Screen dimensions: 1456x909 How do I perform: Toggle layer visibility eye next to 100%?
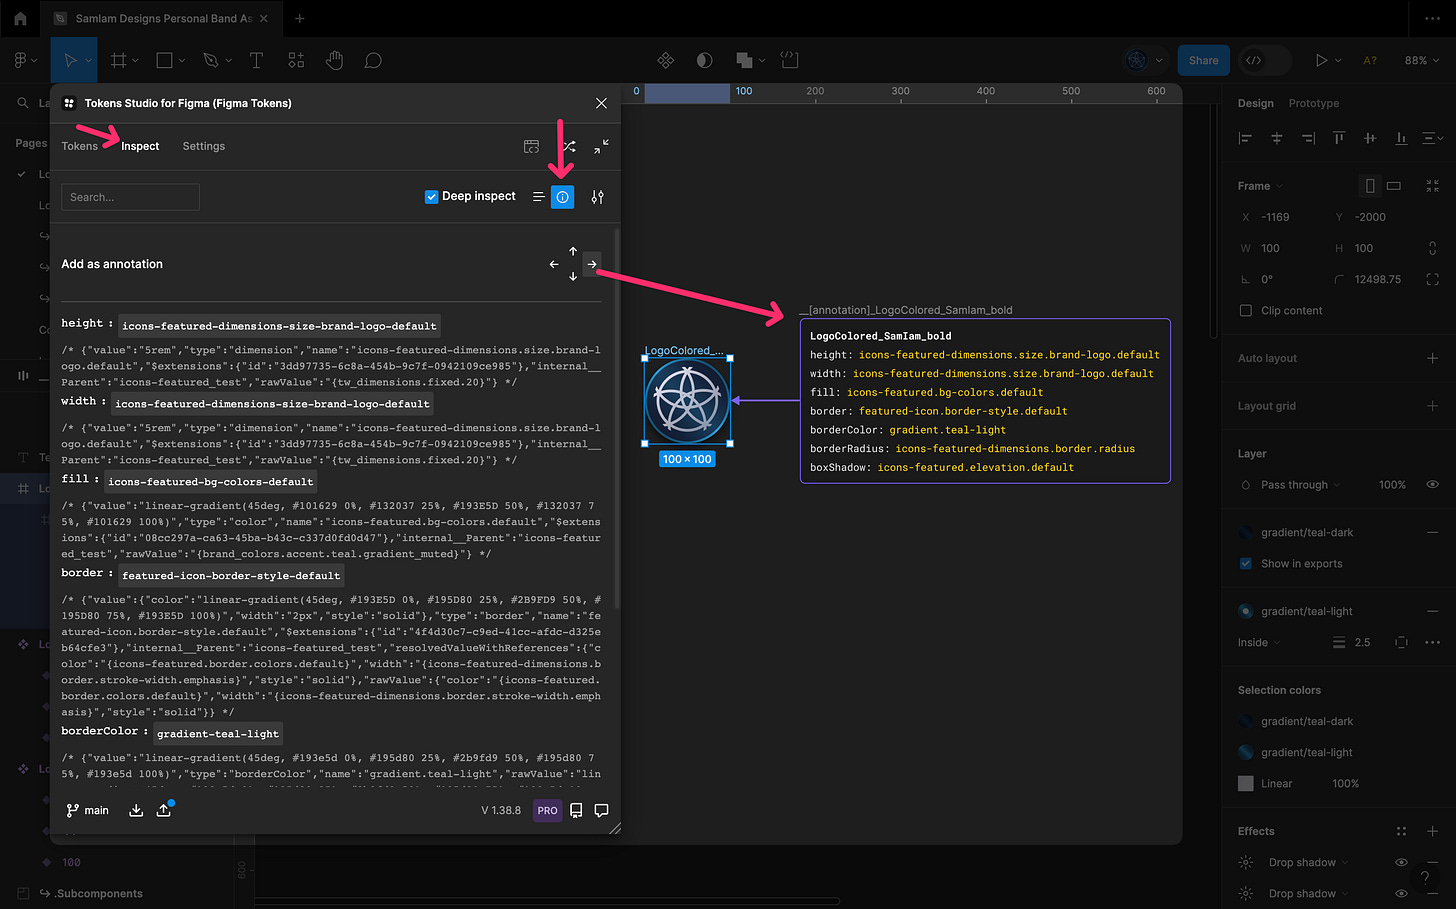point(1432,485)
